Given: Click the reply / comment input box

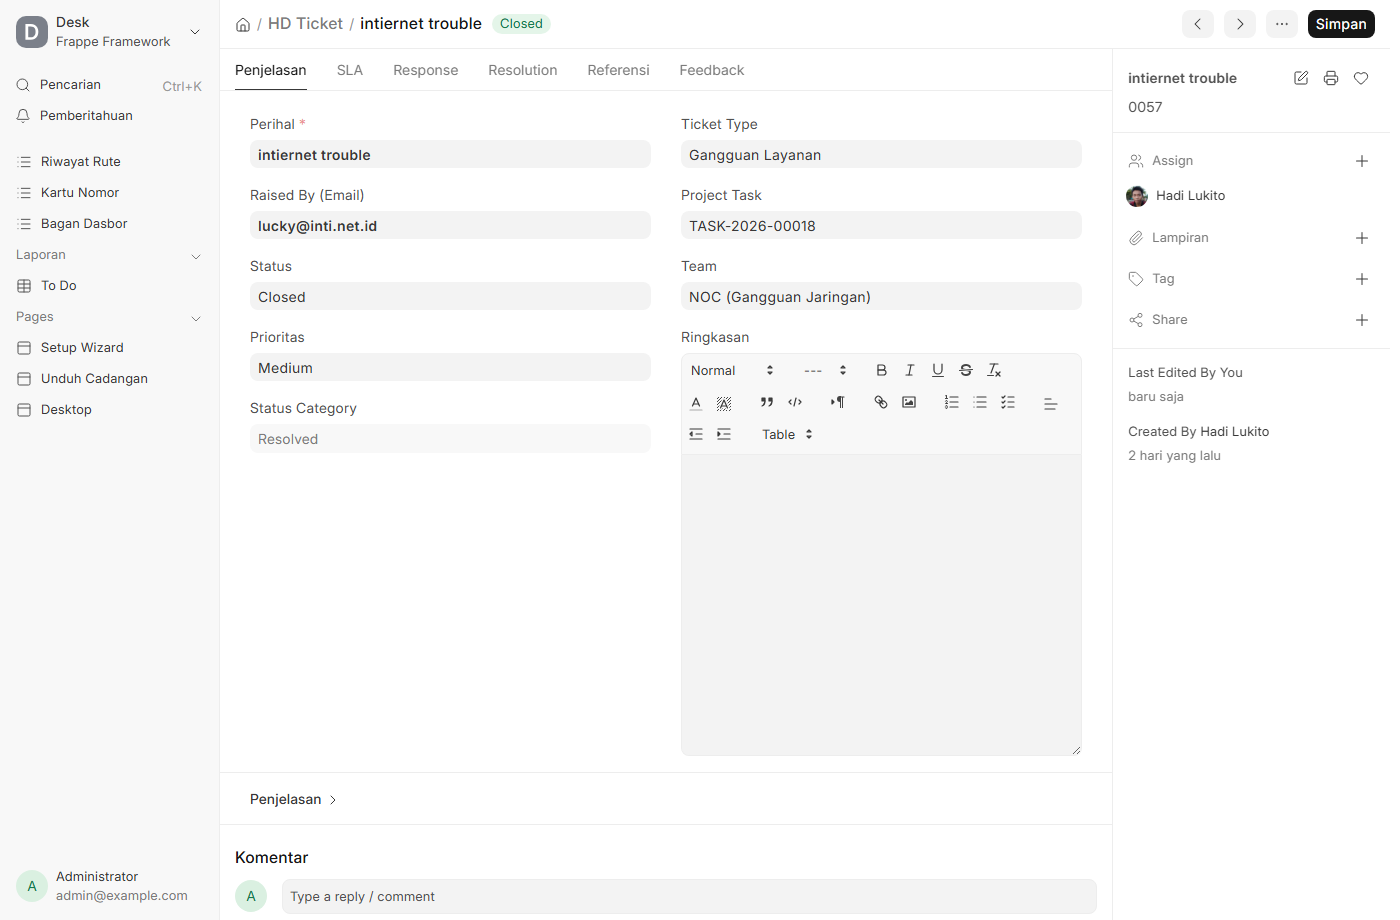Looking at the screenshot, I should pos(689,896).
